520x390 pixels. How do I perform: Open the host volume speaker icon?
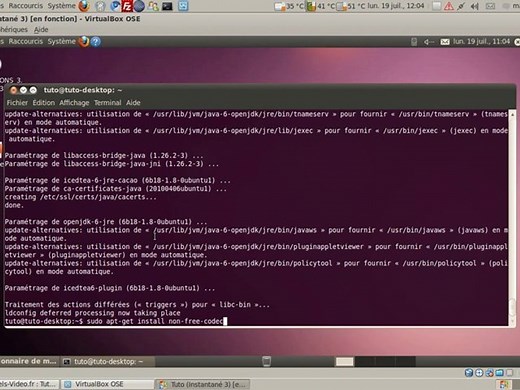(x=475, y=6)
